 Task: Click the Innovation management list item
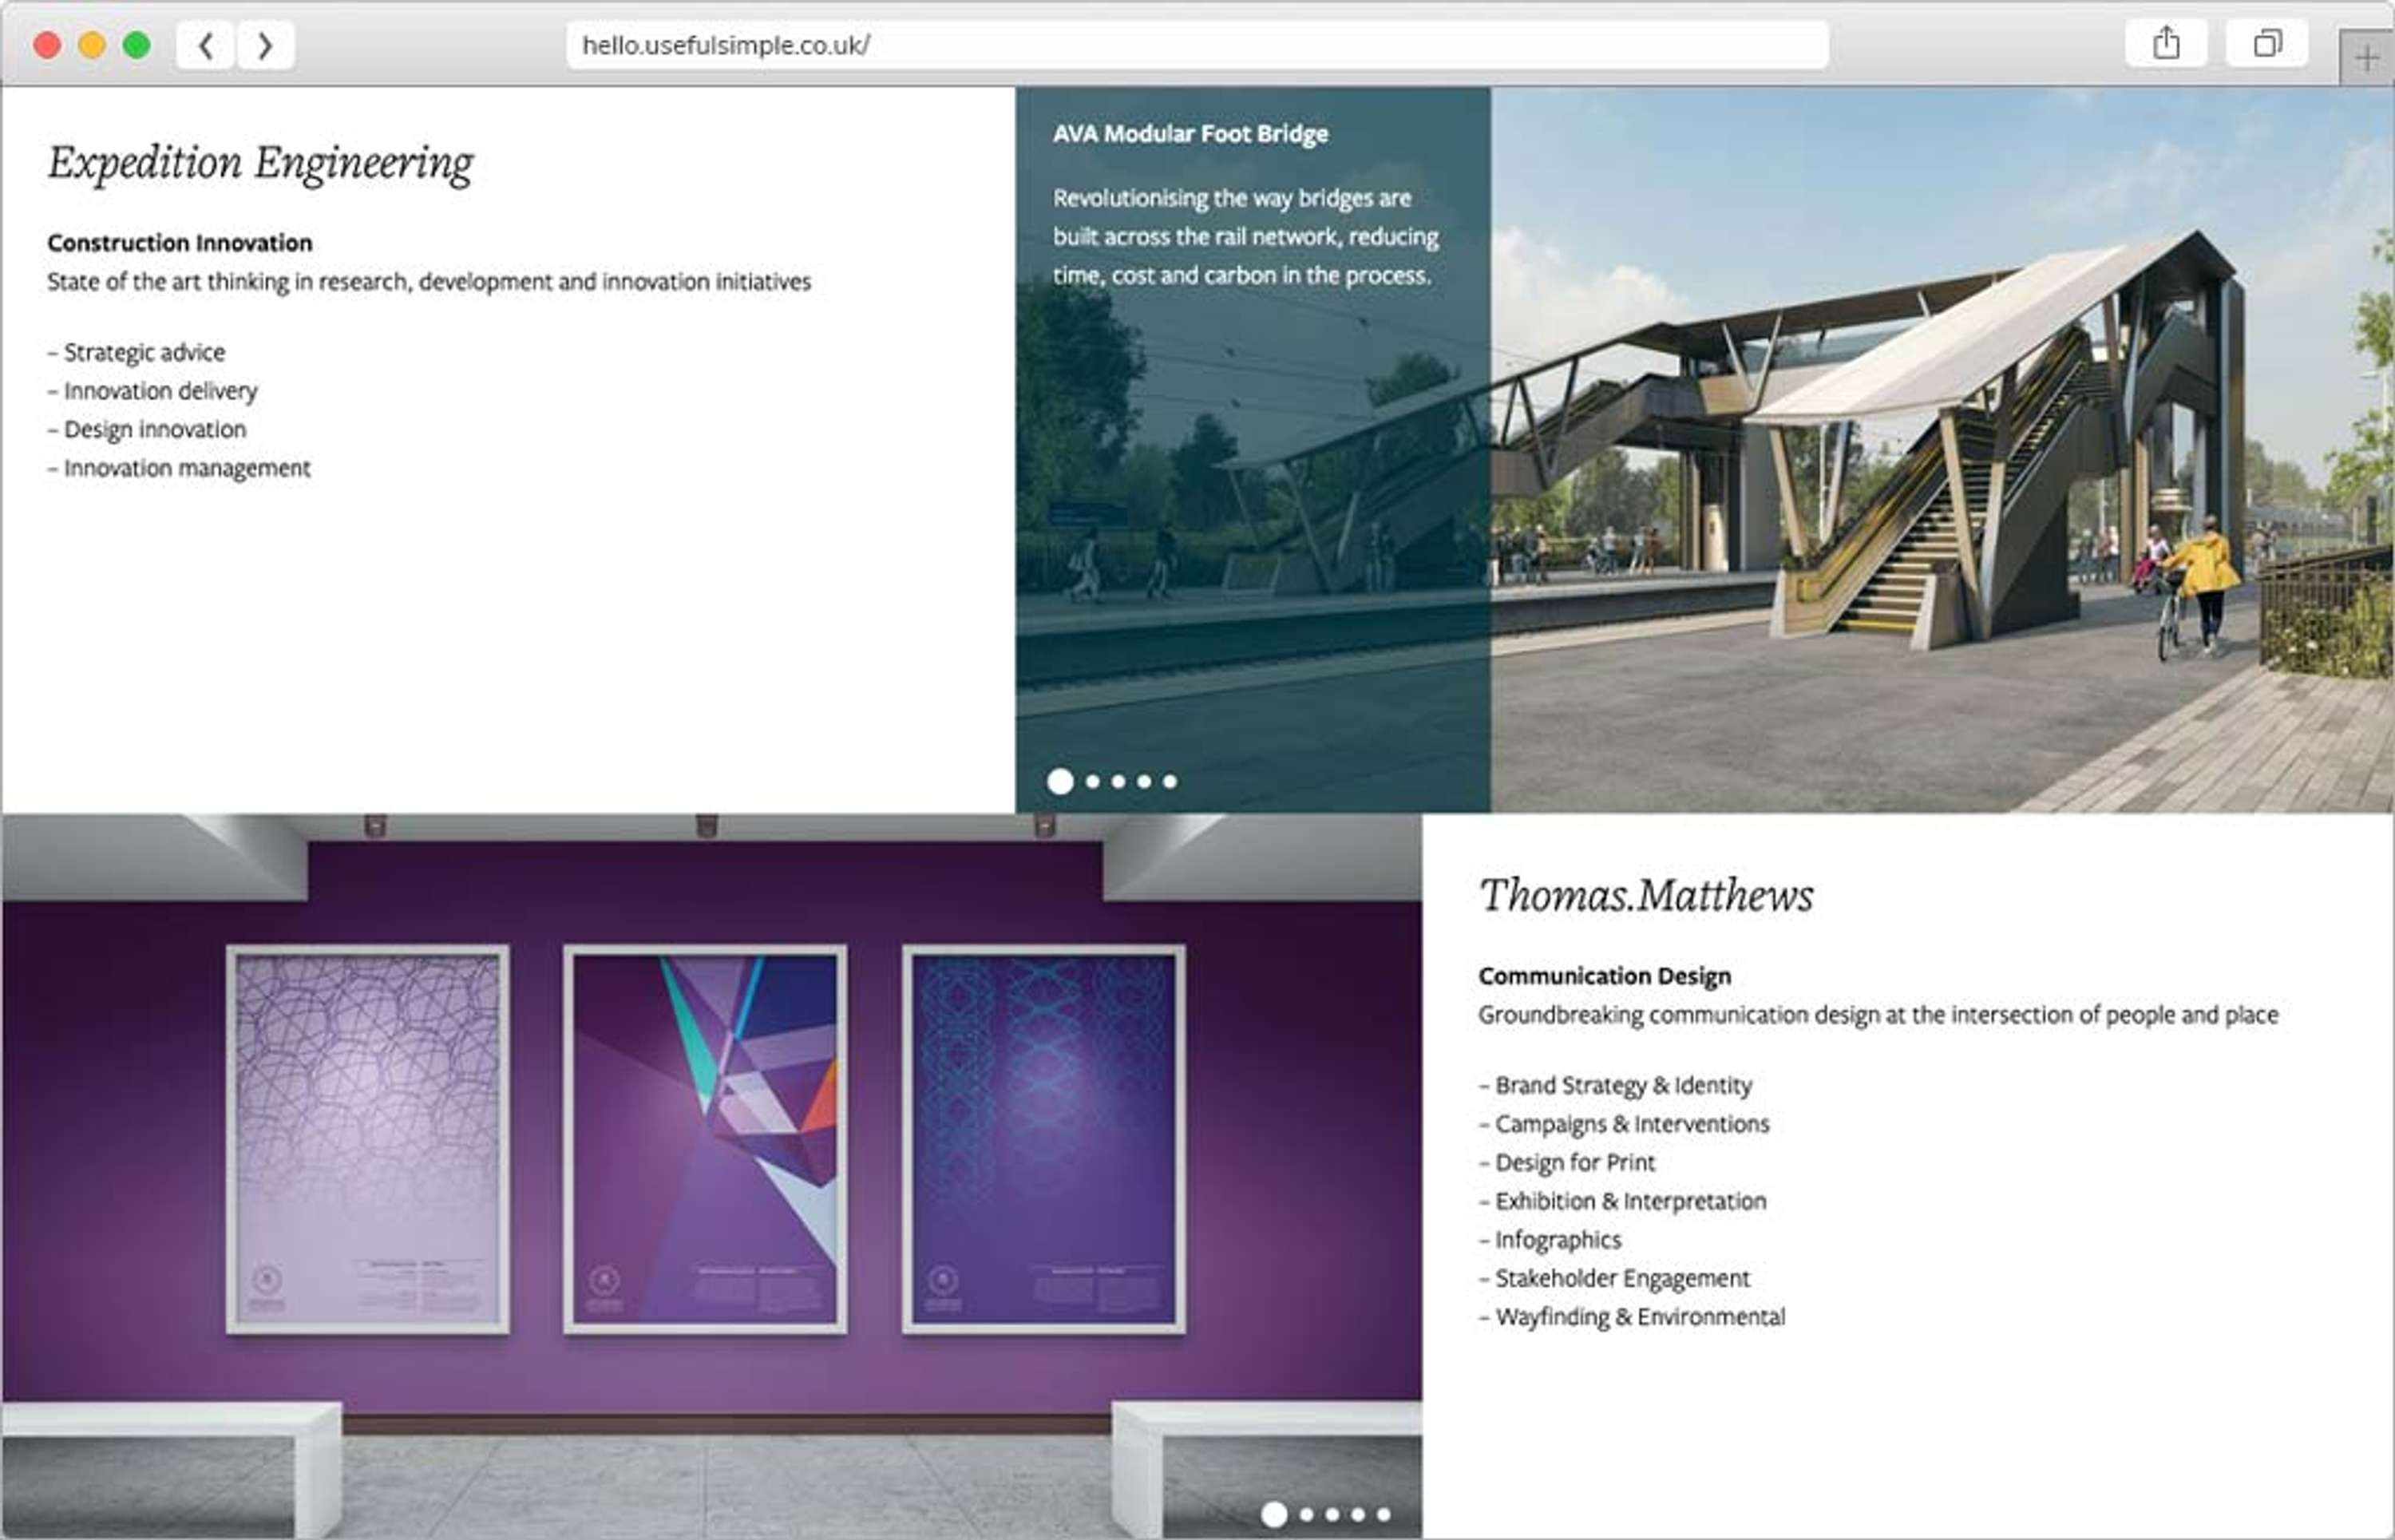(179, 468)
